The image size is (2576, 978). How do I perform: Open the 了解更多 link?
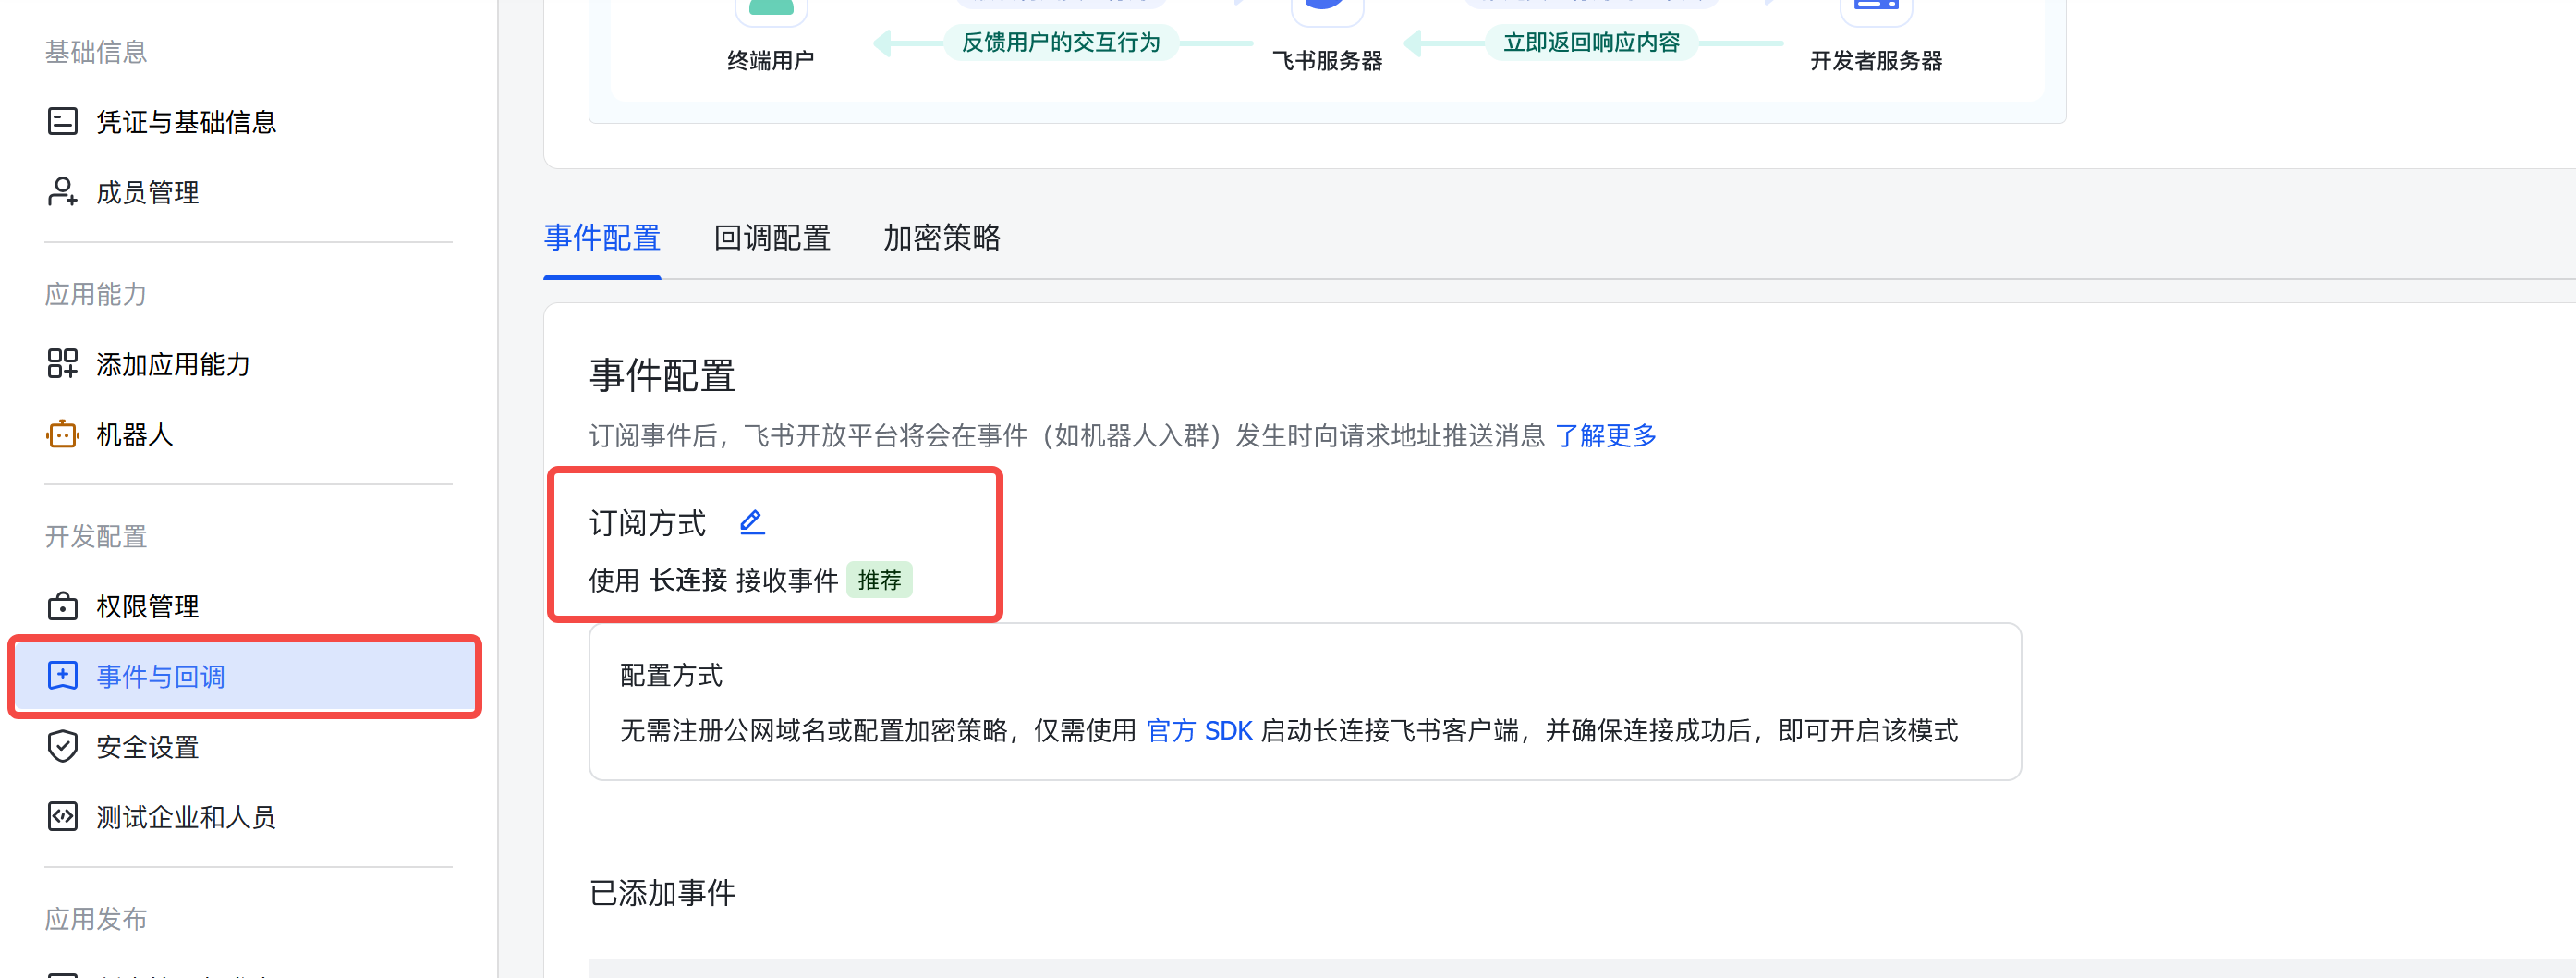[x=1606, y=435]
